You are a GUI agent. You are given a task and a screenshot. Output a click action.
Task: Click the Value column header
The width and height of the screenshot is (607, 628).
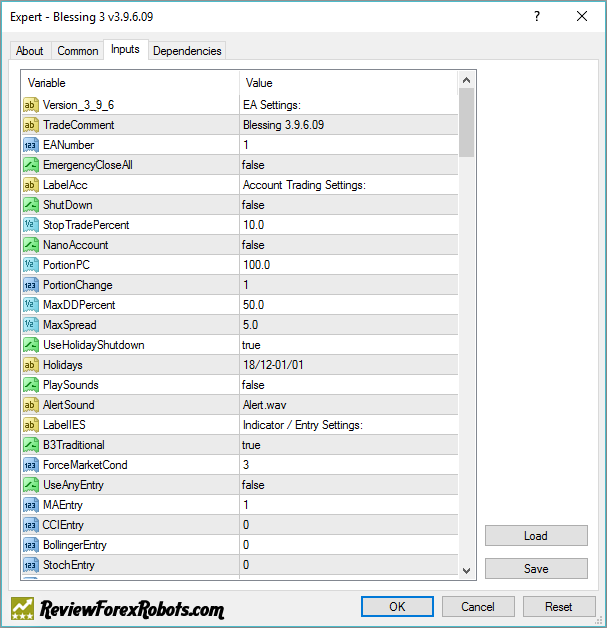click(348, 83)
